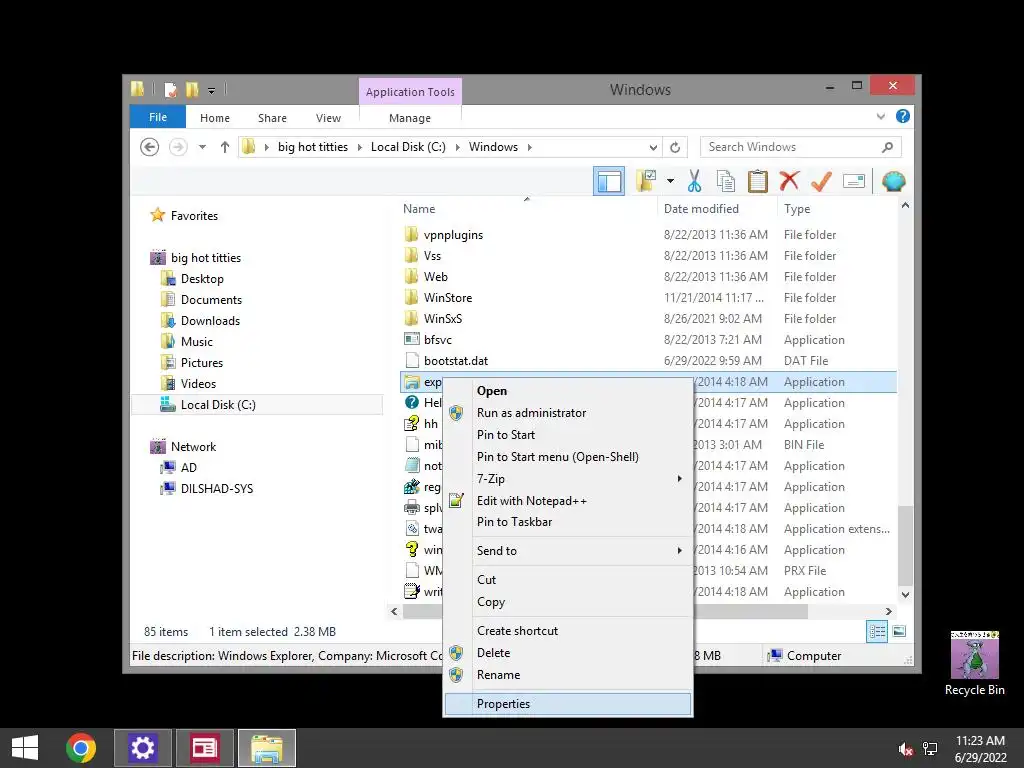Click the quick access Properties icon
1024x768 pixels.
(x=170, y=89)
